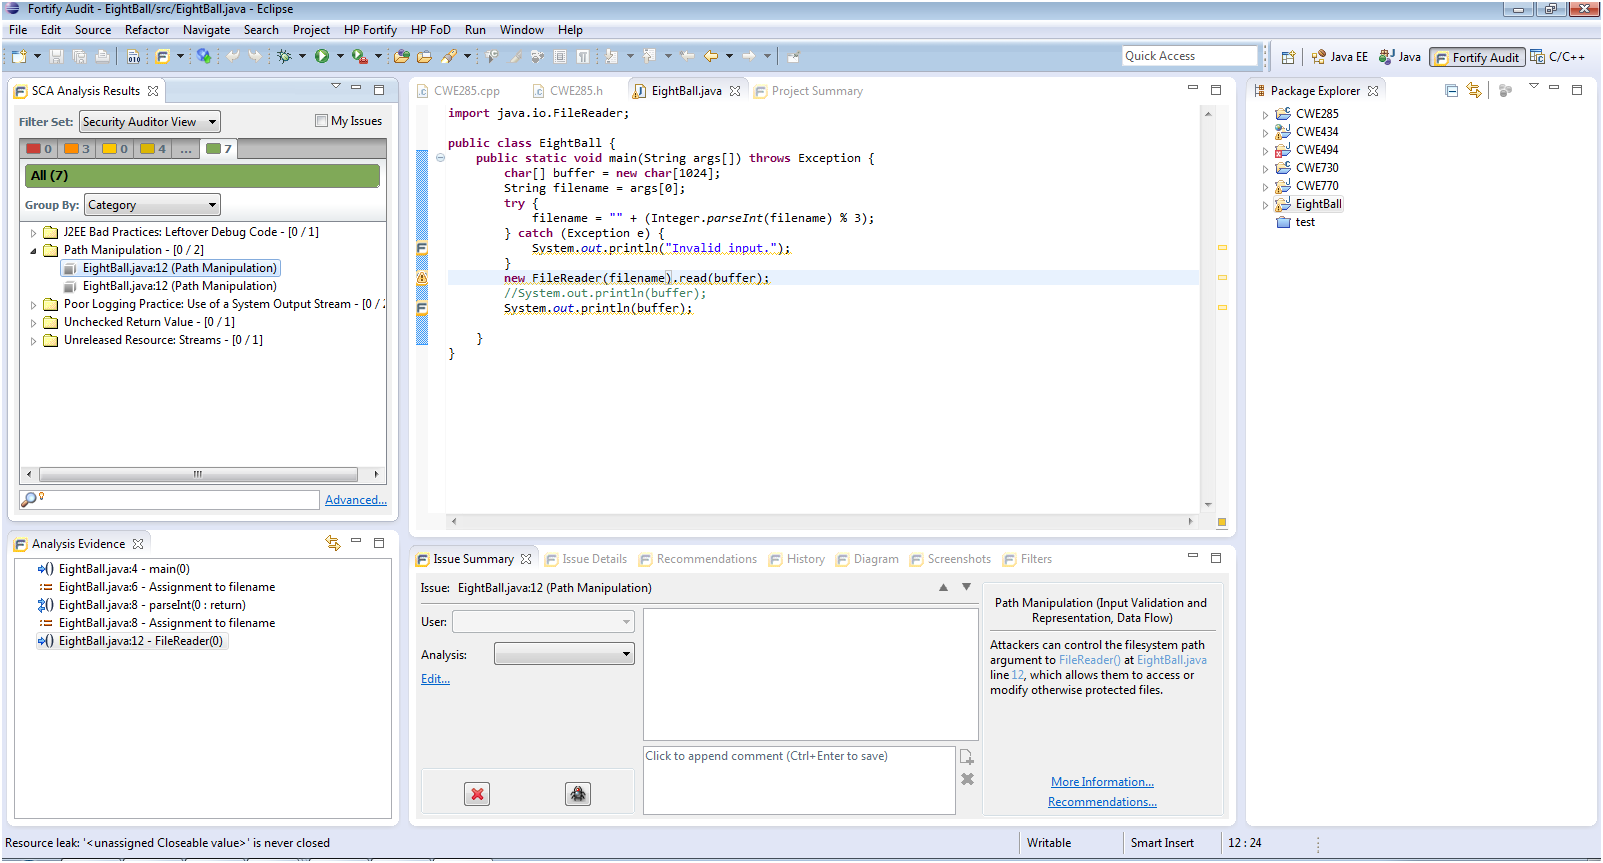Viewport: 1603px width, 863px height.
Task: Click SCA results horizontal scrollbar
Action: (198, 474)
